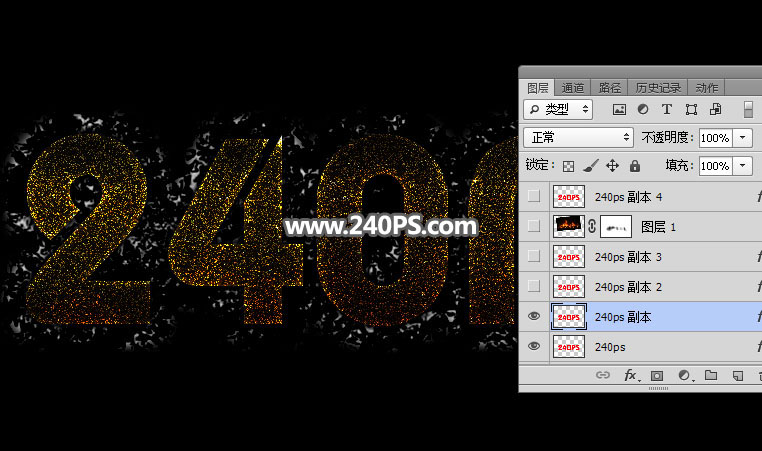Hide the bottom 240ps layer

coord(534,346)
